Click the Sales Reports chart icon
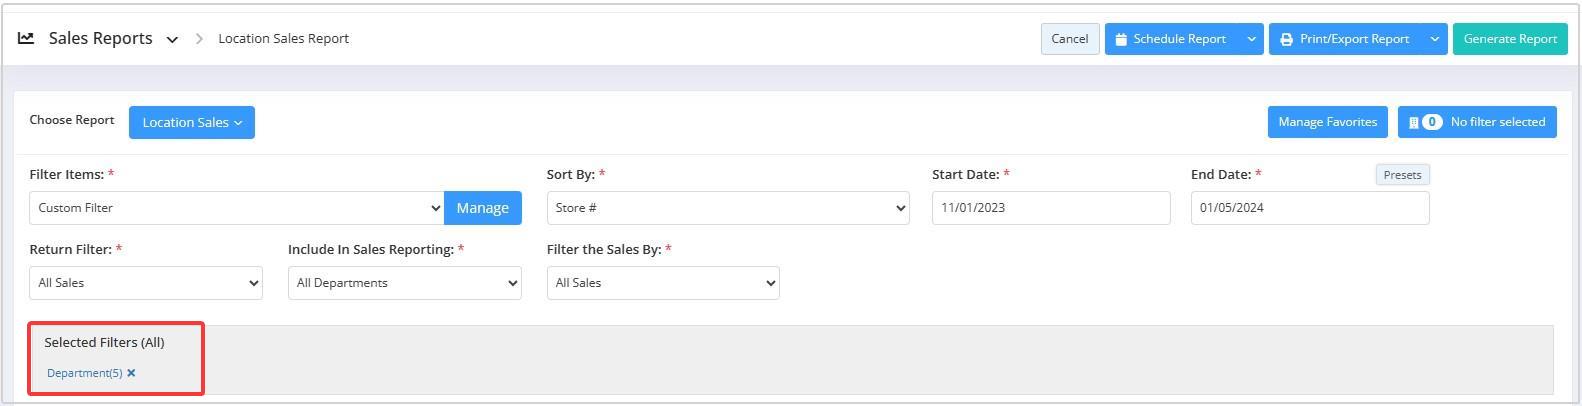 [26, 38]
